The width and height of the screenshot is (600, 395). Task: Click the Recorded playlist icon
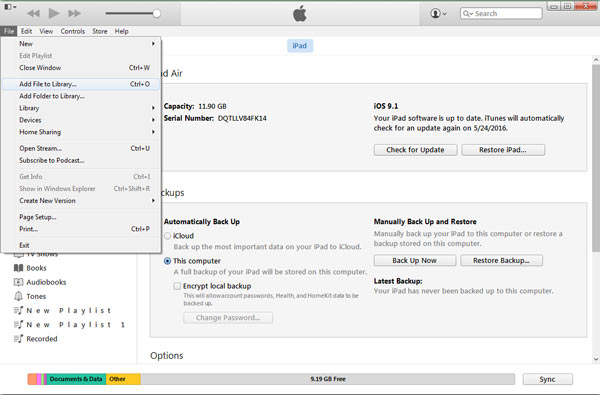point(18,339)
